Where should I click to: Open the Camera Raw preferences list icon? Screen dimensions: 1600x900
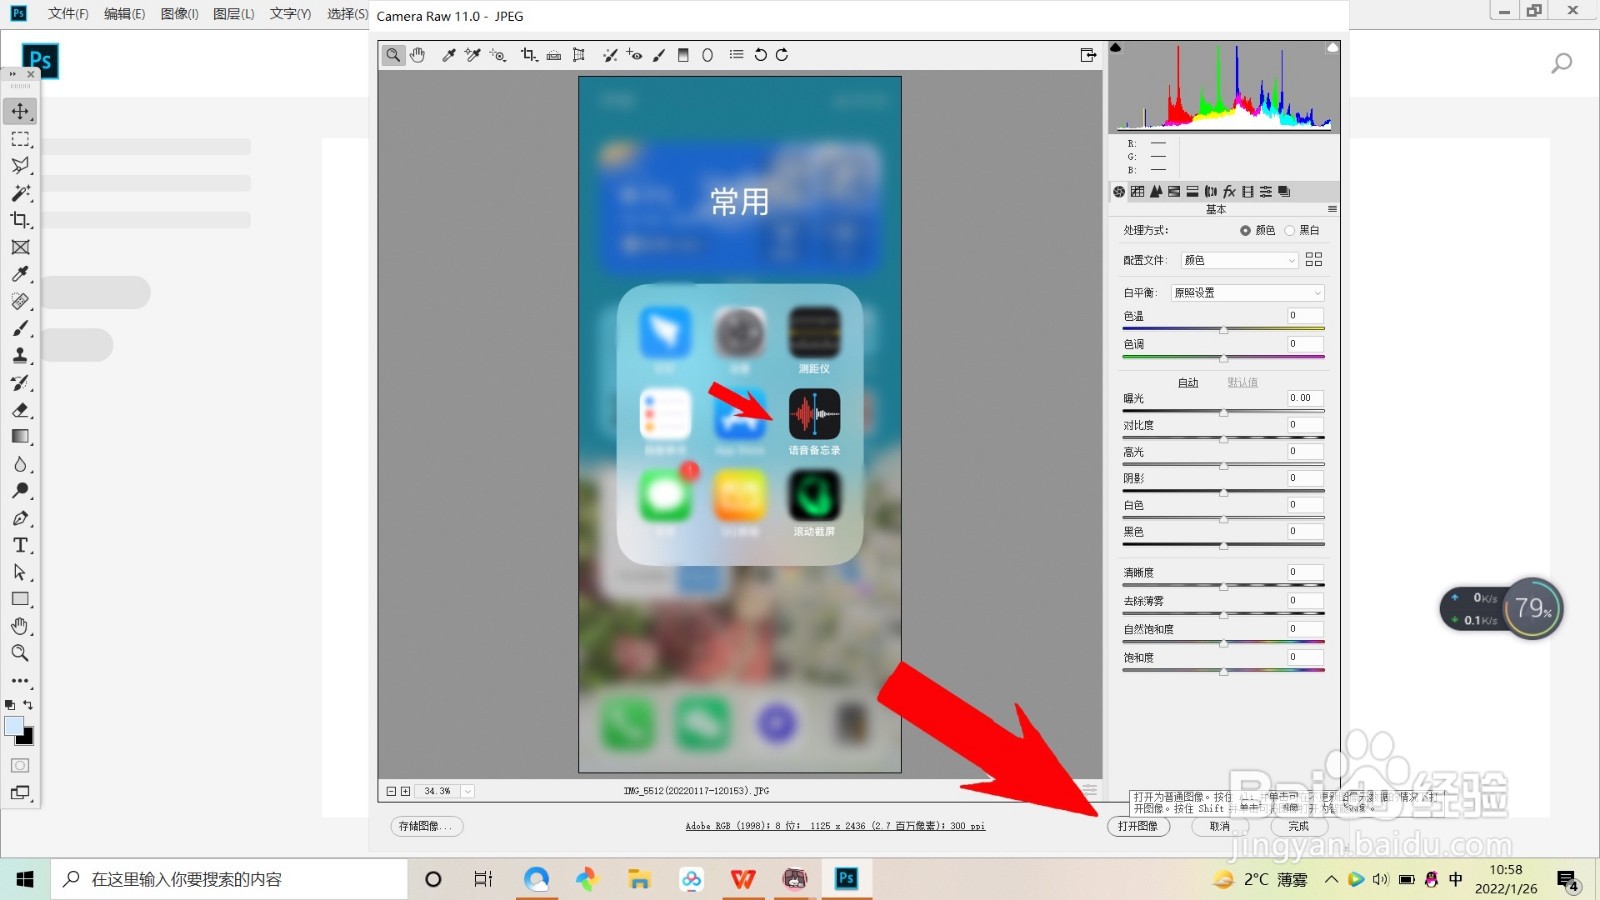coord(737,55)
